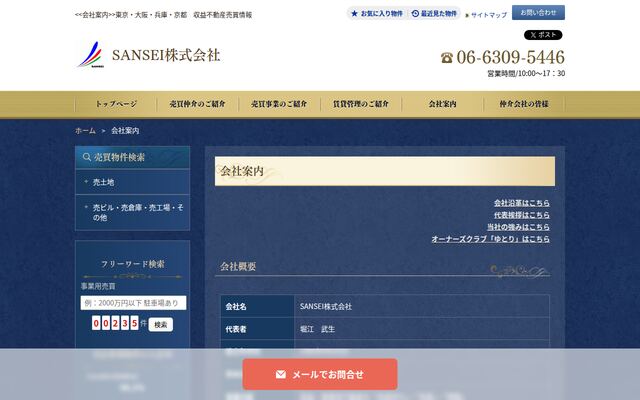This screenshot has width=640, height=400.
Task: Open favorite properties with star icon
Action: click(377, 13)
